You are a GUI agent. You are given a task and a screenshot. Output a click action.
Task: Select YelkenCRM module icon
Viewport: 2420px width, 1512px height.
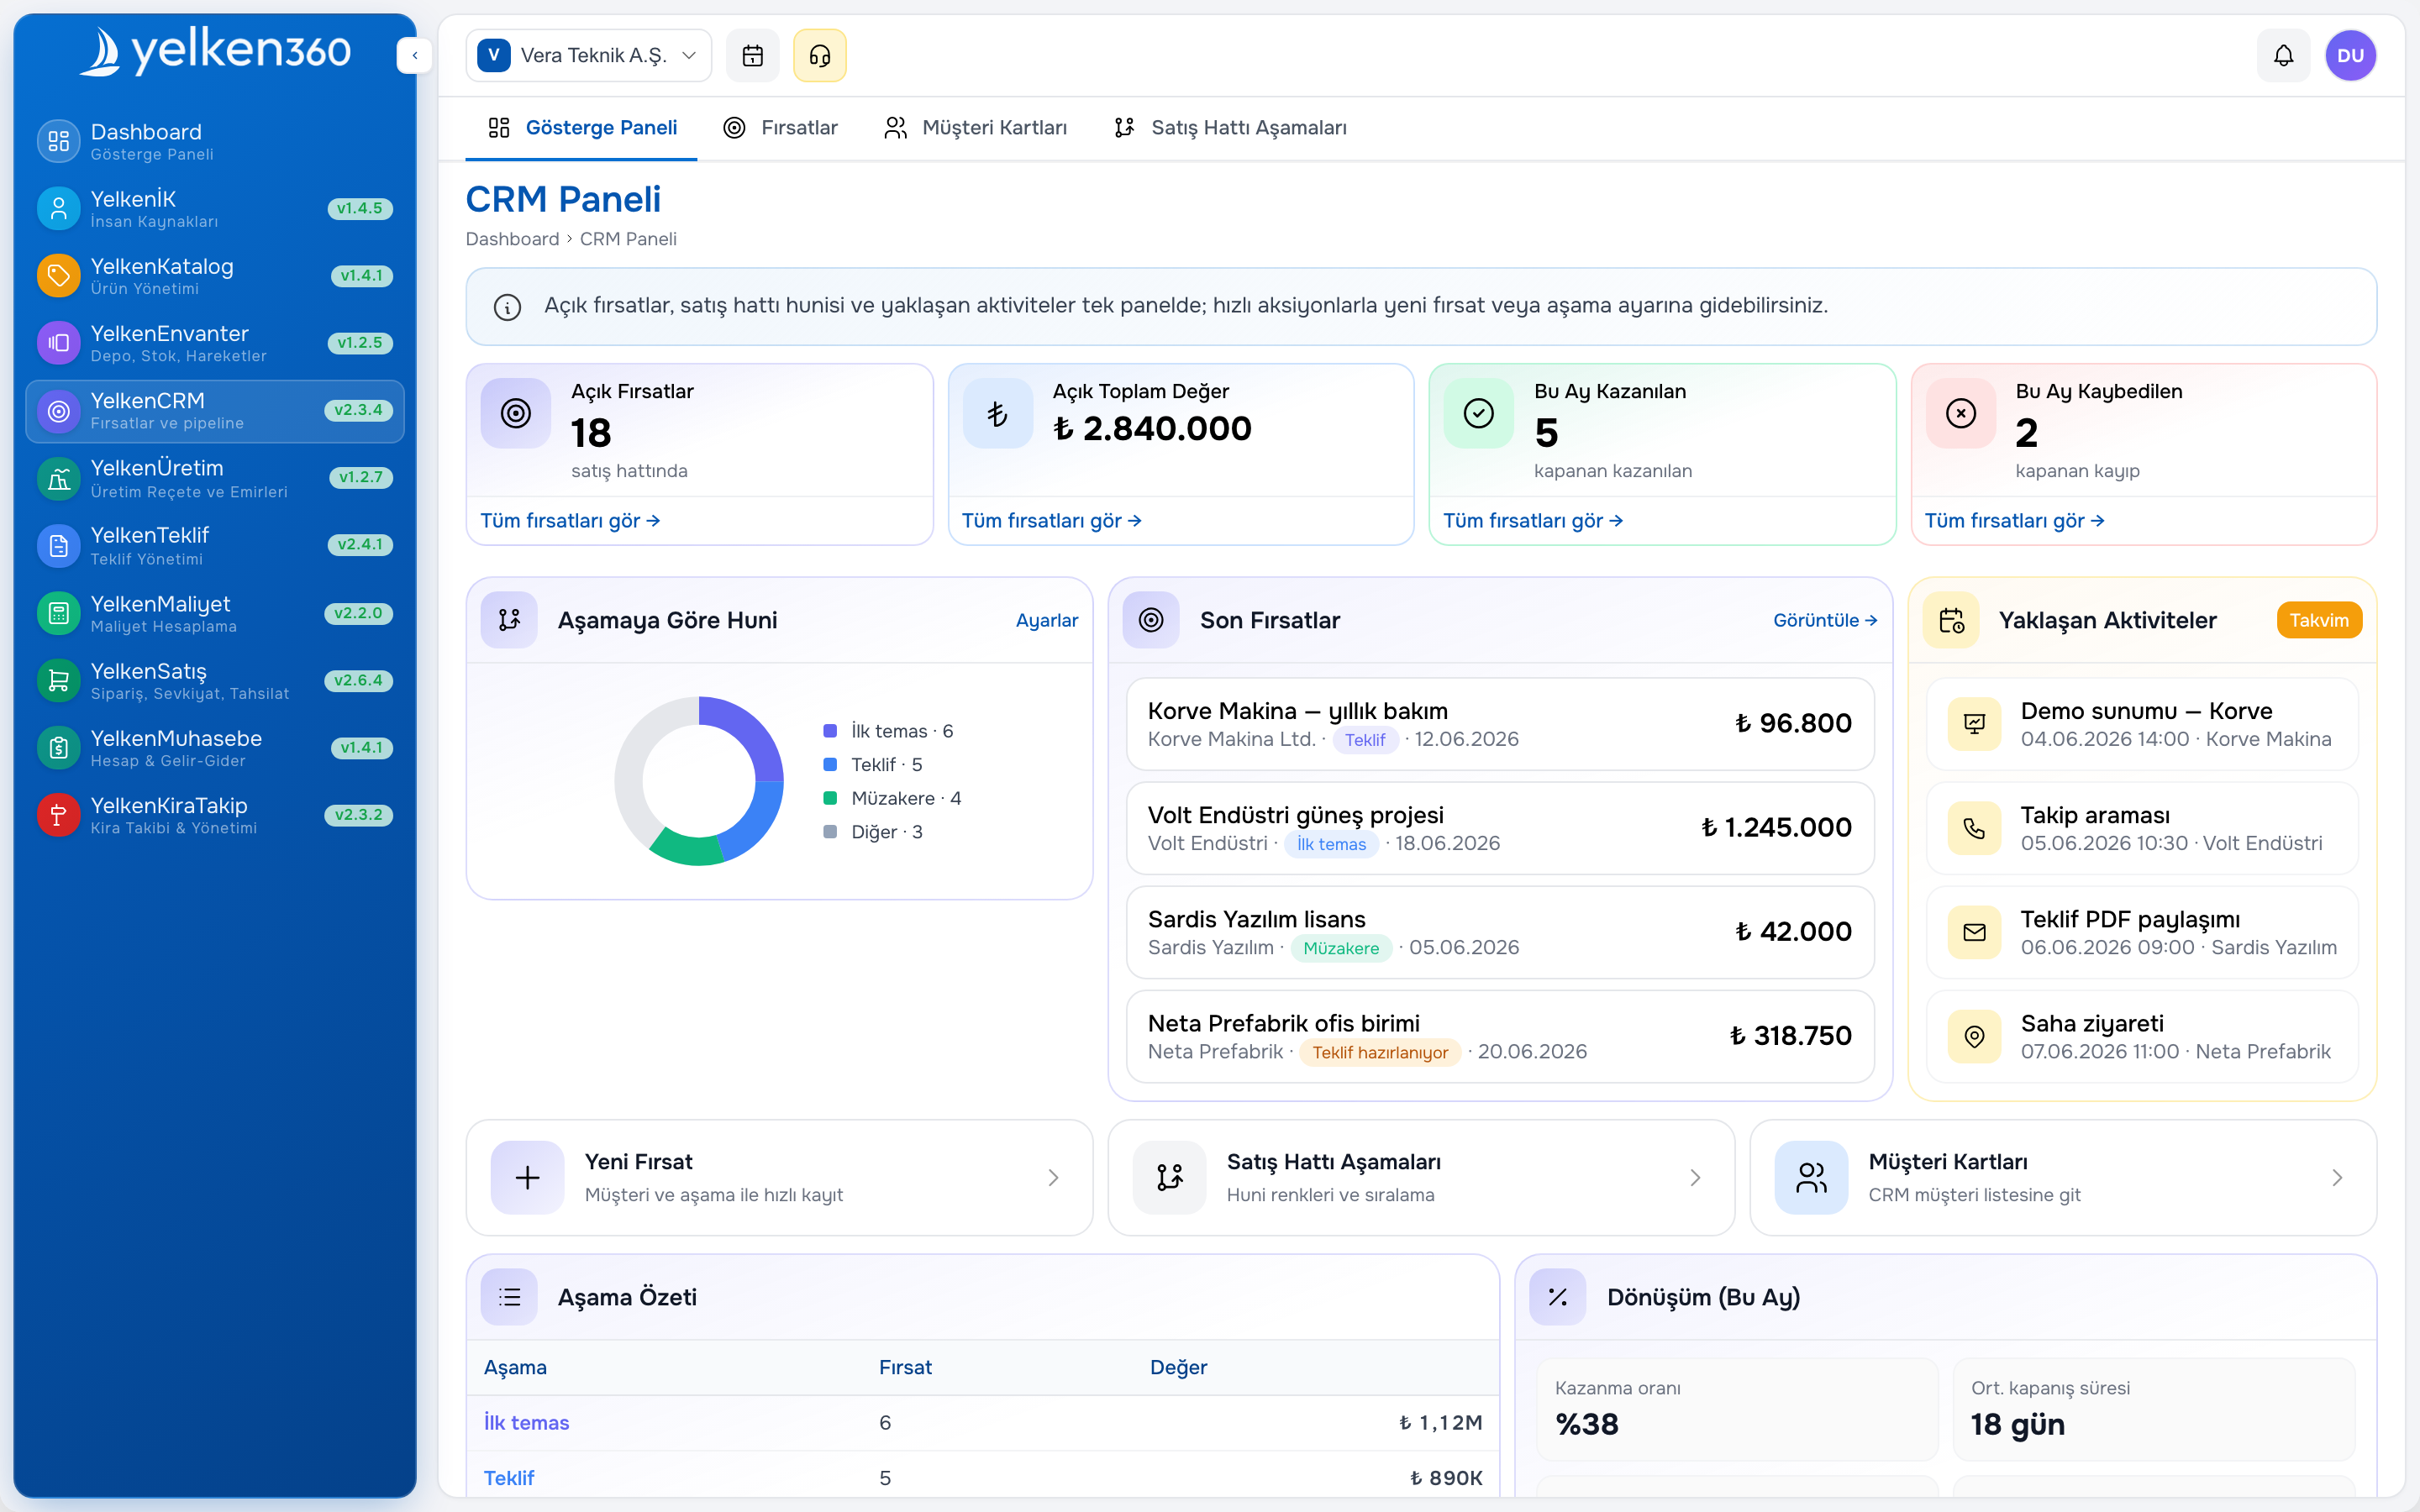tap(58, 411)
